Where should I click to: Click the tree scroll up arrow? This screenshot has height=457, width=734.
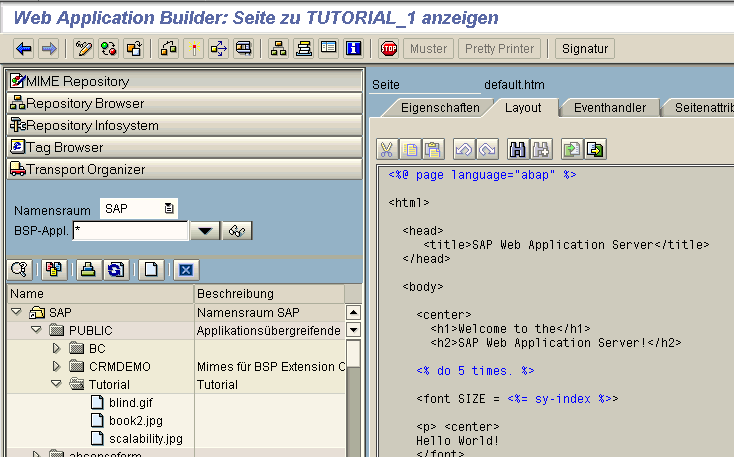pyautogui.click(x=353, y=312)
